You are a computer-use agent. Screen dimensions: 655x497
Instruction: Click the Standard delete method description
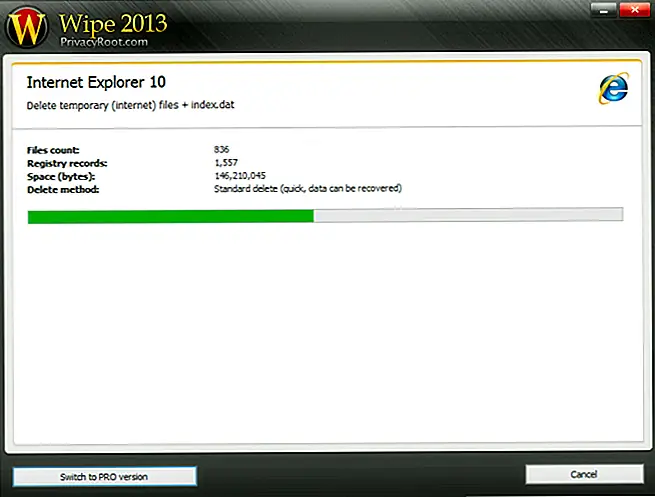tap(307, 188)
